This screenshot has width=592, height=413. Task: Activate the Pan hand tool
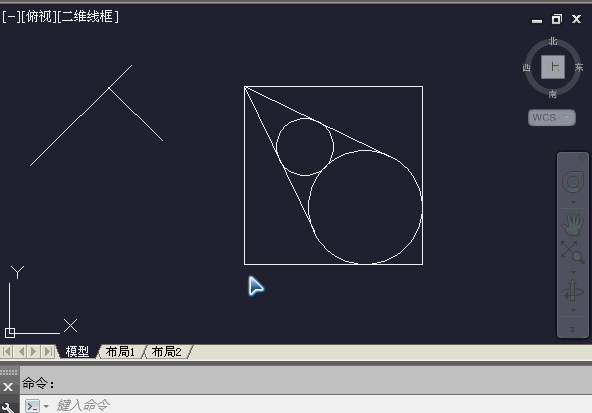click(x=573, y=224)
